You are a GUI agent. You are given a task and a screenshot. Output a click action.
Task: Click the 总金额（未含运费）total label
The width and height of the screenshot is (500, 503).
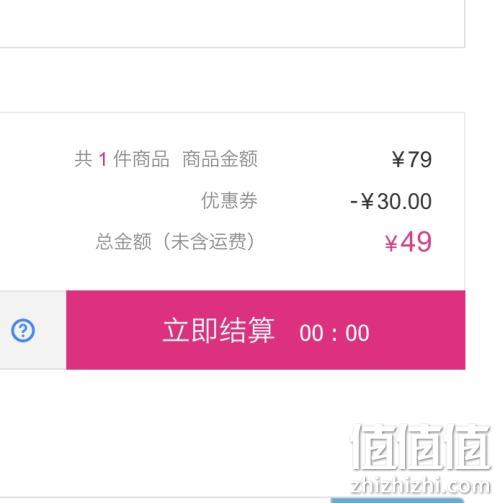pos(176,241)
